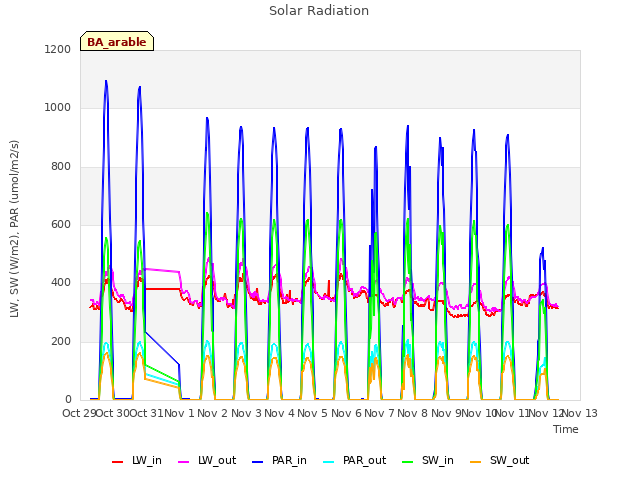Screen dimensions: 640x480
Task: Click the PAR_in legend label
Action: [289, 460]
